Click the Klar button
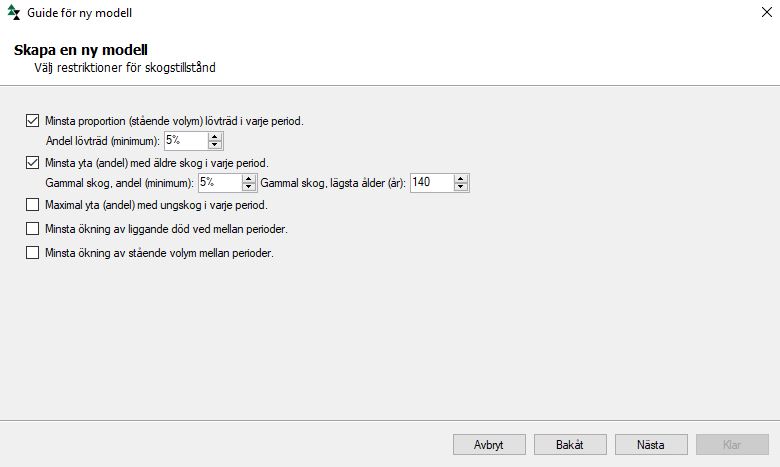The height and width of the screenshot is (467, 780). [x=732, y=444]
